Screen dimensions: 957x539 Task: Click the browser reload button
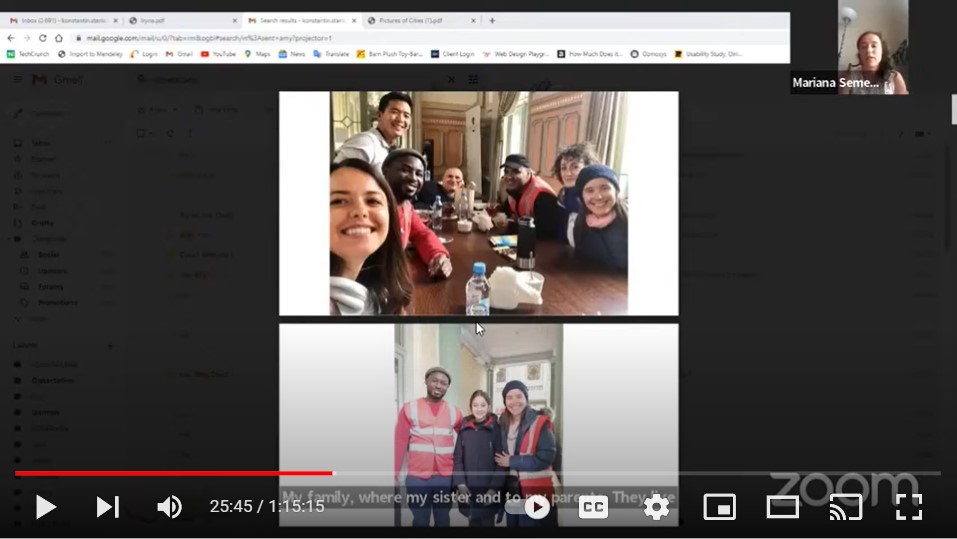(x=43, y=38)
